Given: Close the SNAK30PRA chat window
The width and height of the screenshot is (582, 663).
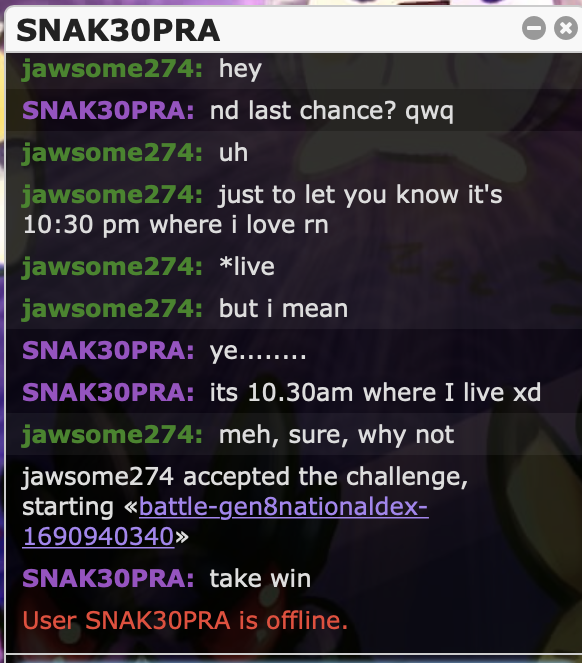Looking at the screenshot, I should 566,28.
